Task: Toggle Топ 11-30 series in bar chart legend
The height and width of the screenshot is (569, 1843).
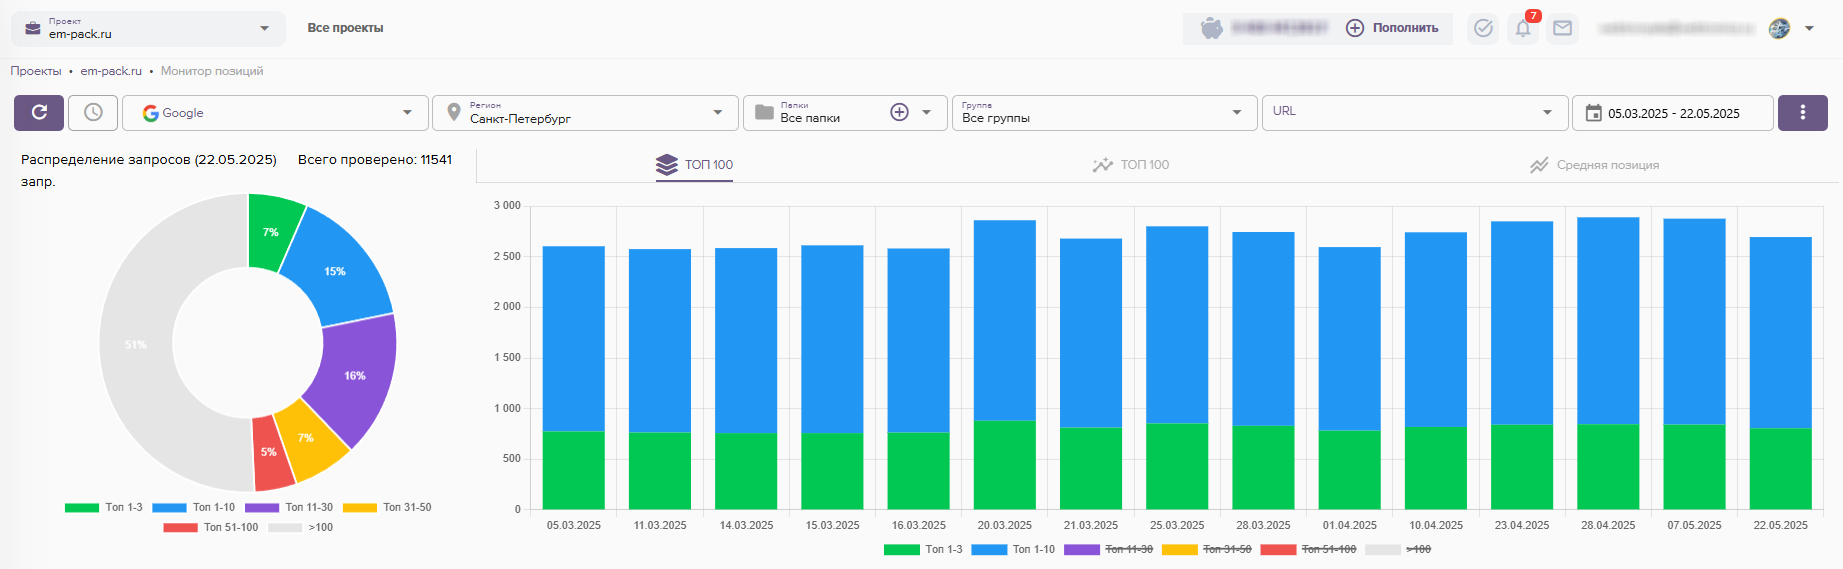Action: 1109,549
